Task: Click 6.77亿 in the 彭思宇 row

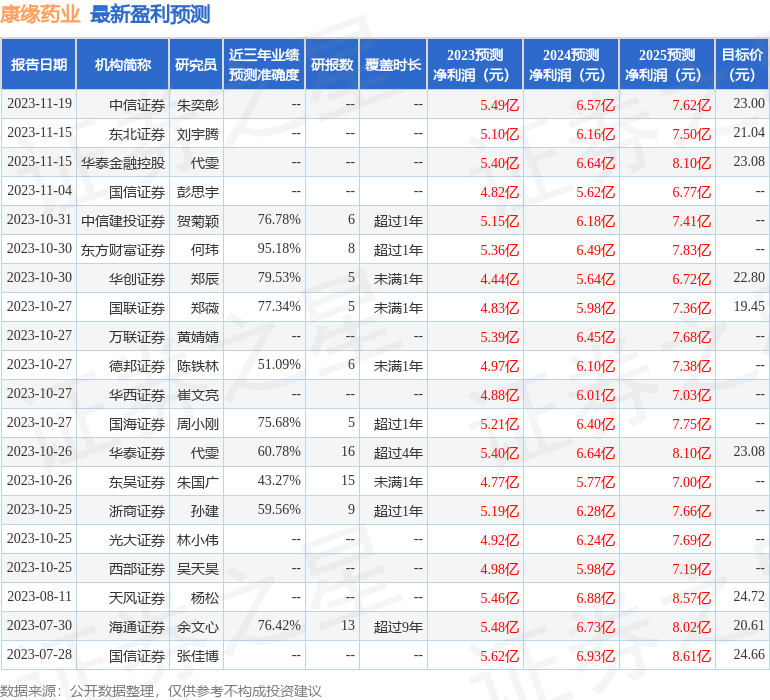Action: (691, 192)
